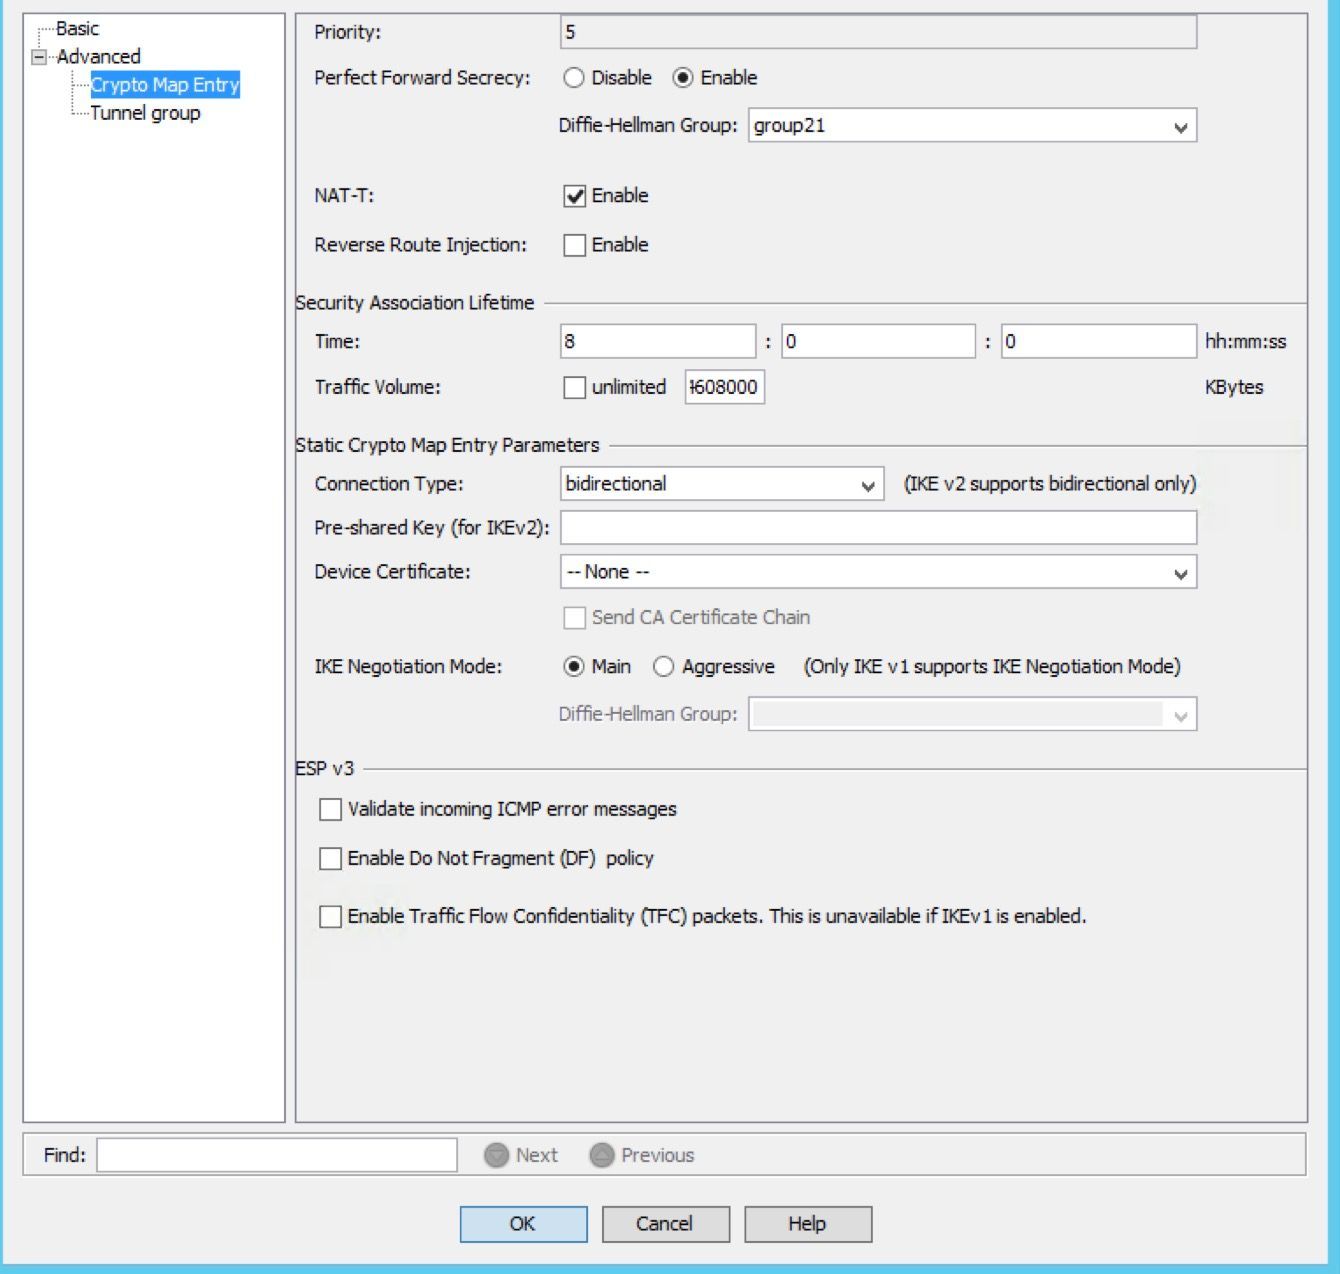Select Aggressive IKE Negotiation Mode
1340x1274 pixels.
pos(663,666)
